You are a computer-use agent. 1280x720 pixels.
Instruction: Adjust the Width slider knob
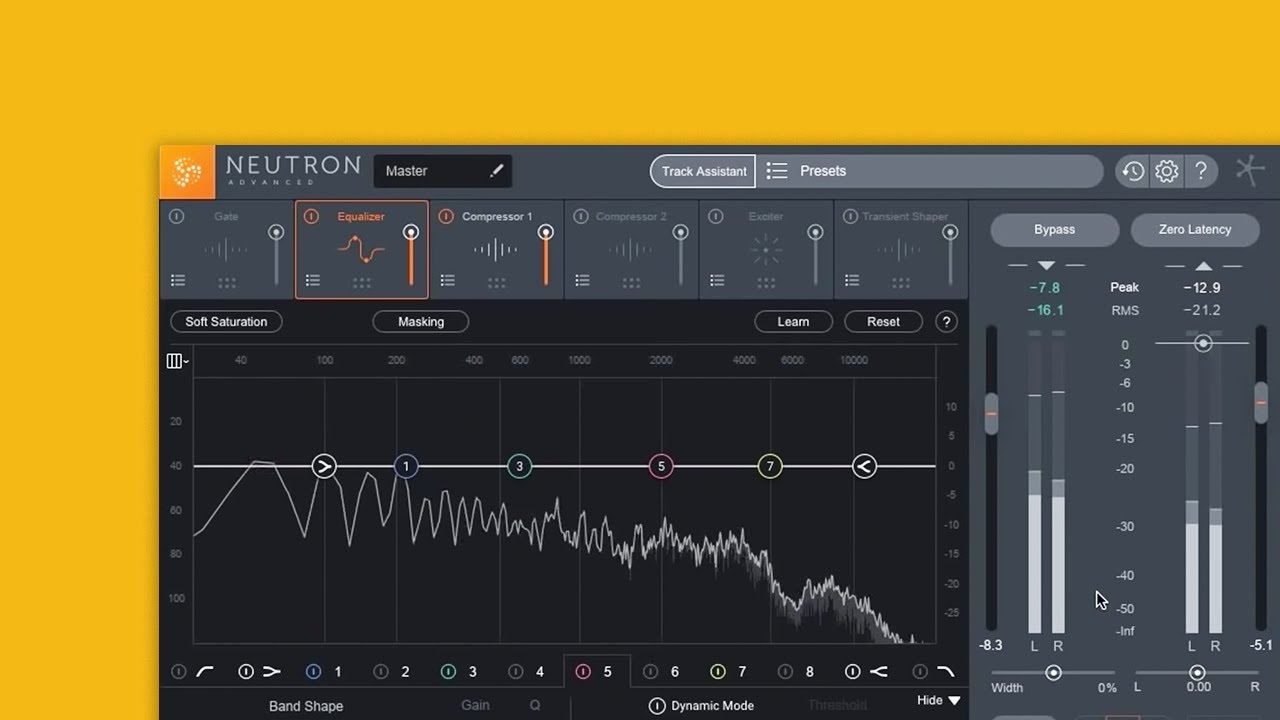[x=1053, y=673]
